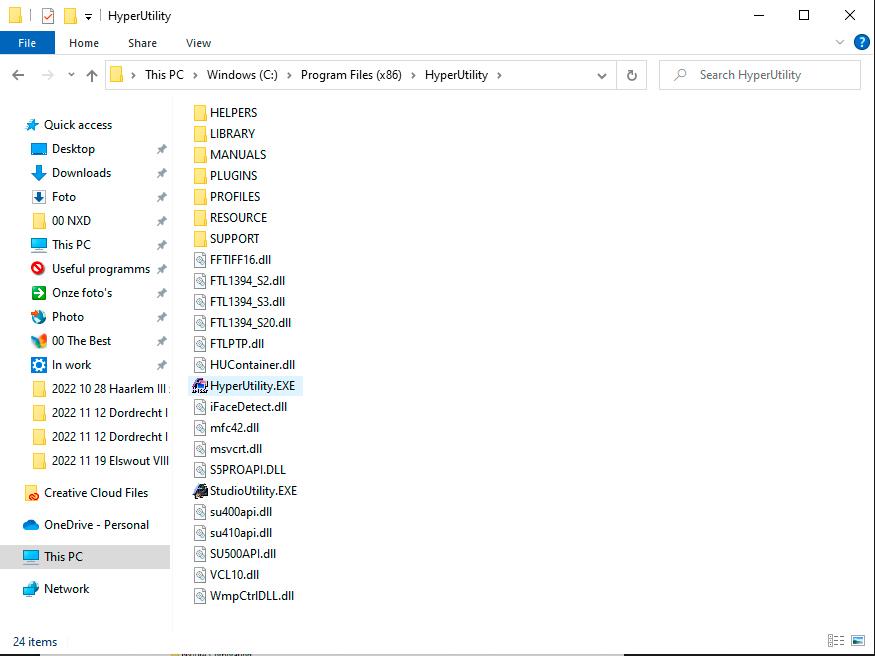Go back to previous folder
The height and width of the screenshot is (656, 875).
18,75
